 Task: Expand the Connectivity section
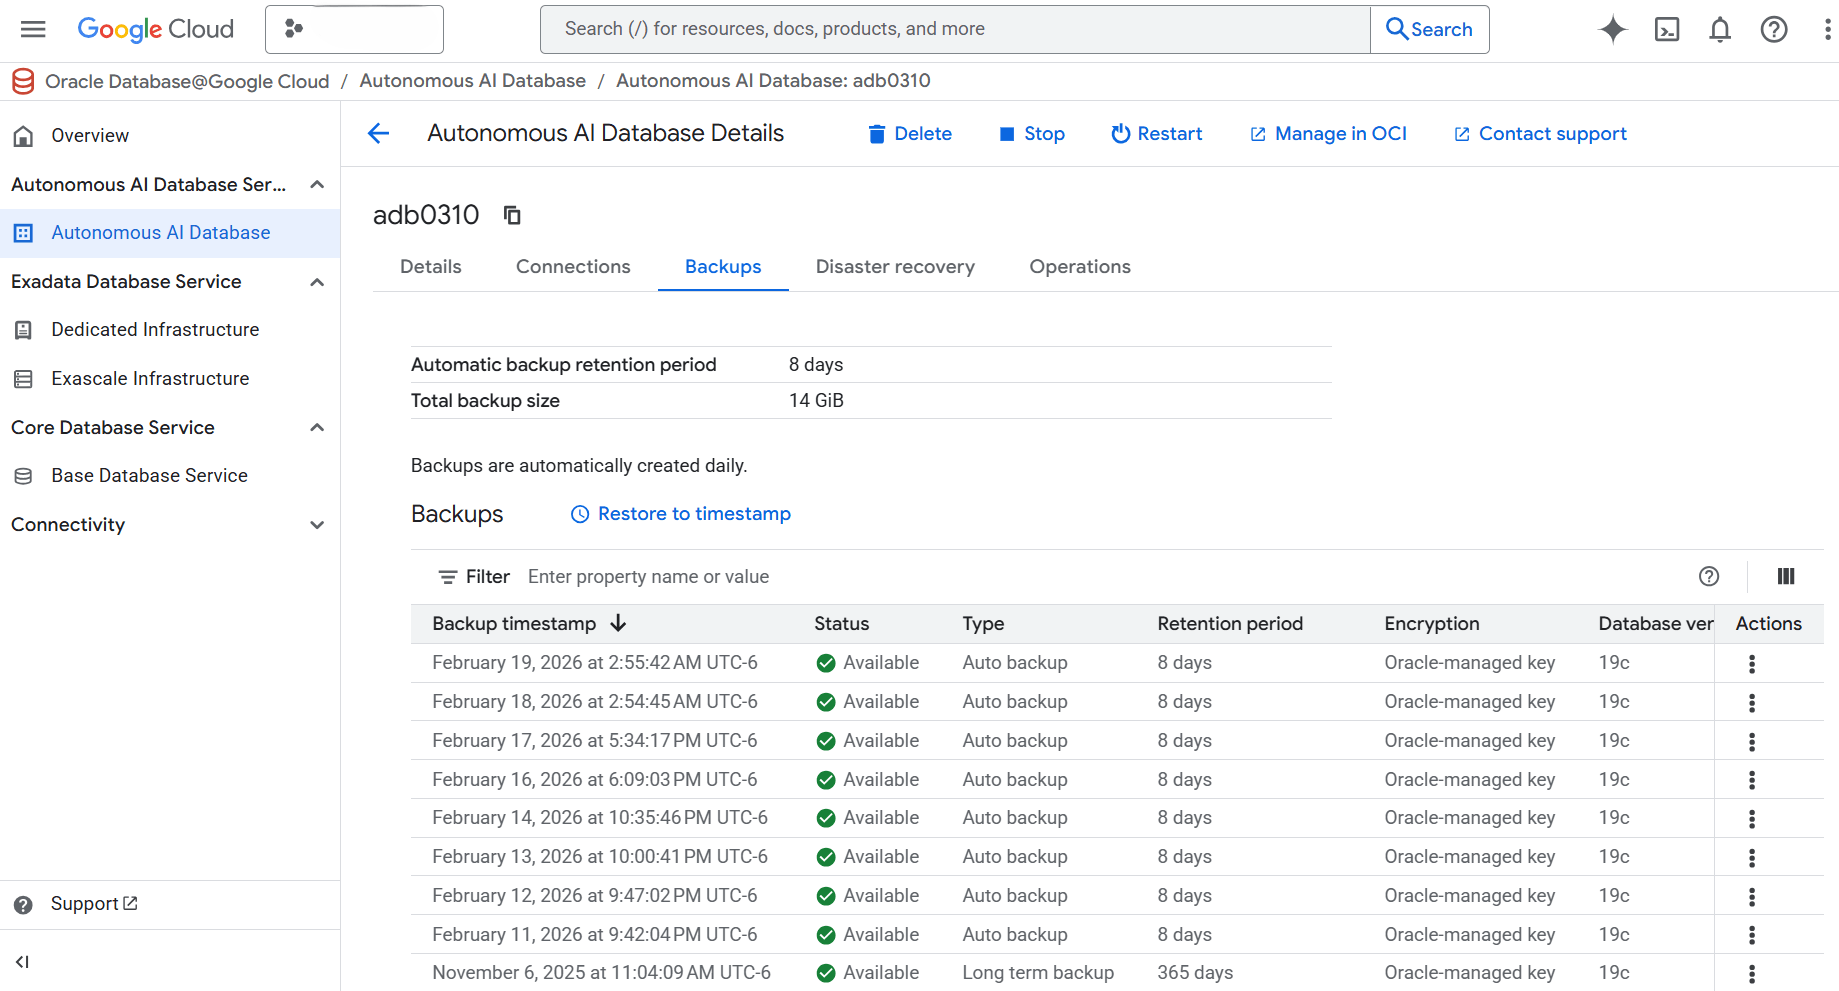click(x=316, y=524)
